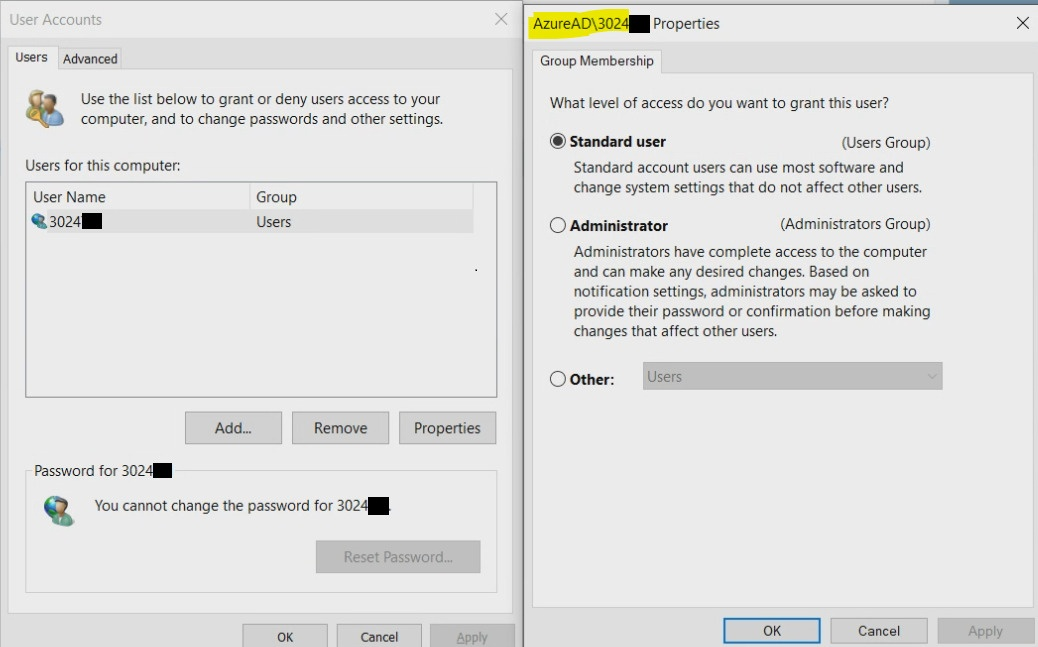
Task: Click OK in the User Accounts window
Action: point(285,636)
